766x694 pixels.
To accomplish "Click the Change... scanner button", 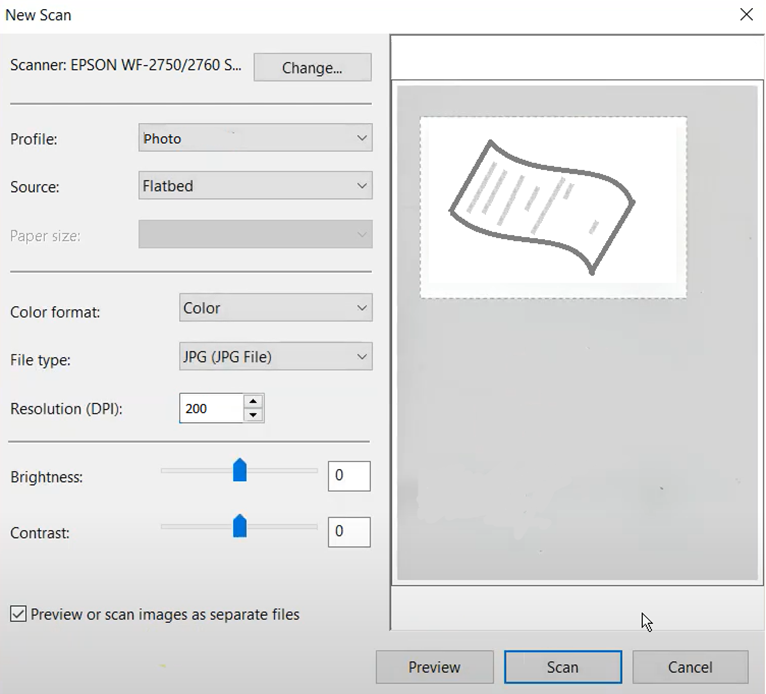I will (x=312, y=67).
